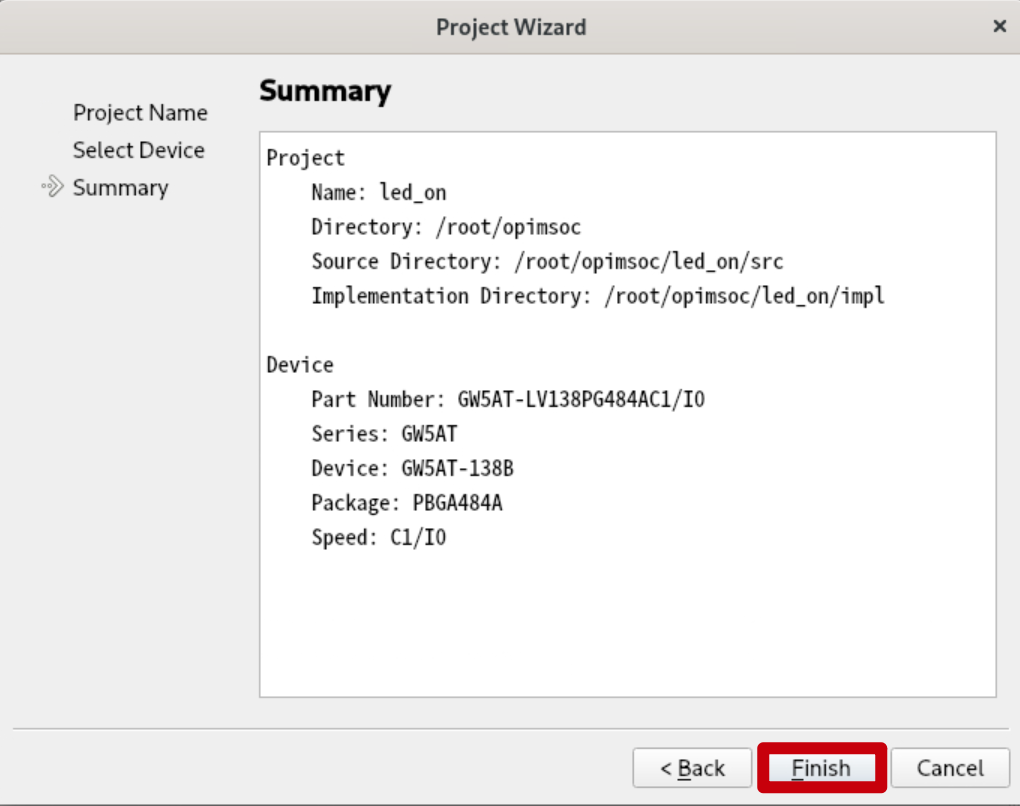Click the 'Device' section heading
Image resolution: width=1020 pixels, height=806 pixels.
[x=300, y=365]
